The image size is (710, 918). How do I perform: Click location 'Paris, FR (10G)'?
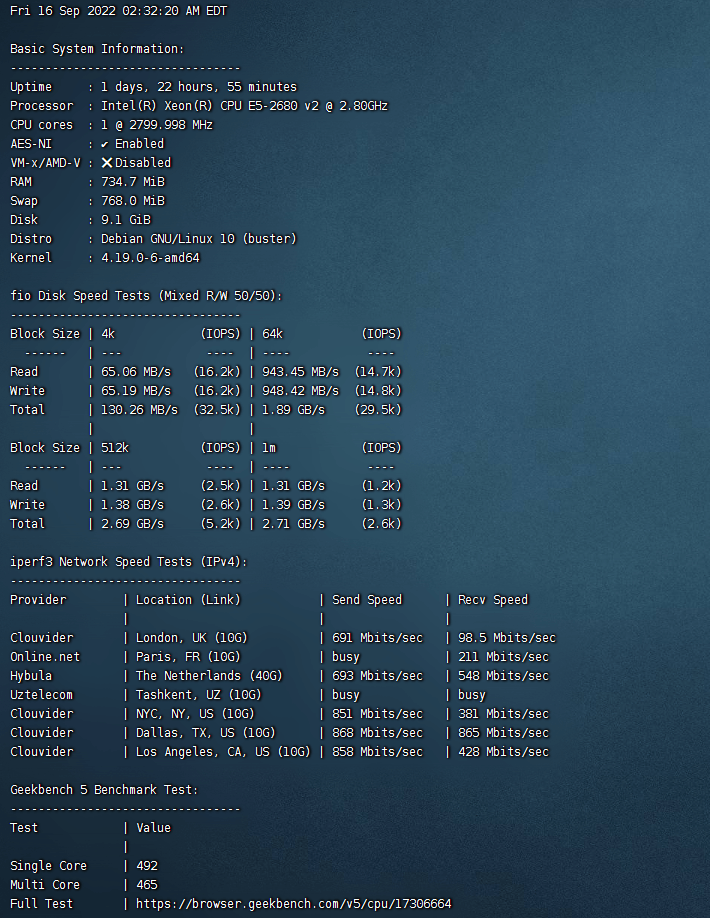[x=188, y=657]
